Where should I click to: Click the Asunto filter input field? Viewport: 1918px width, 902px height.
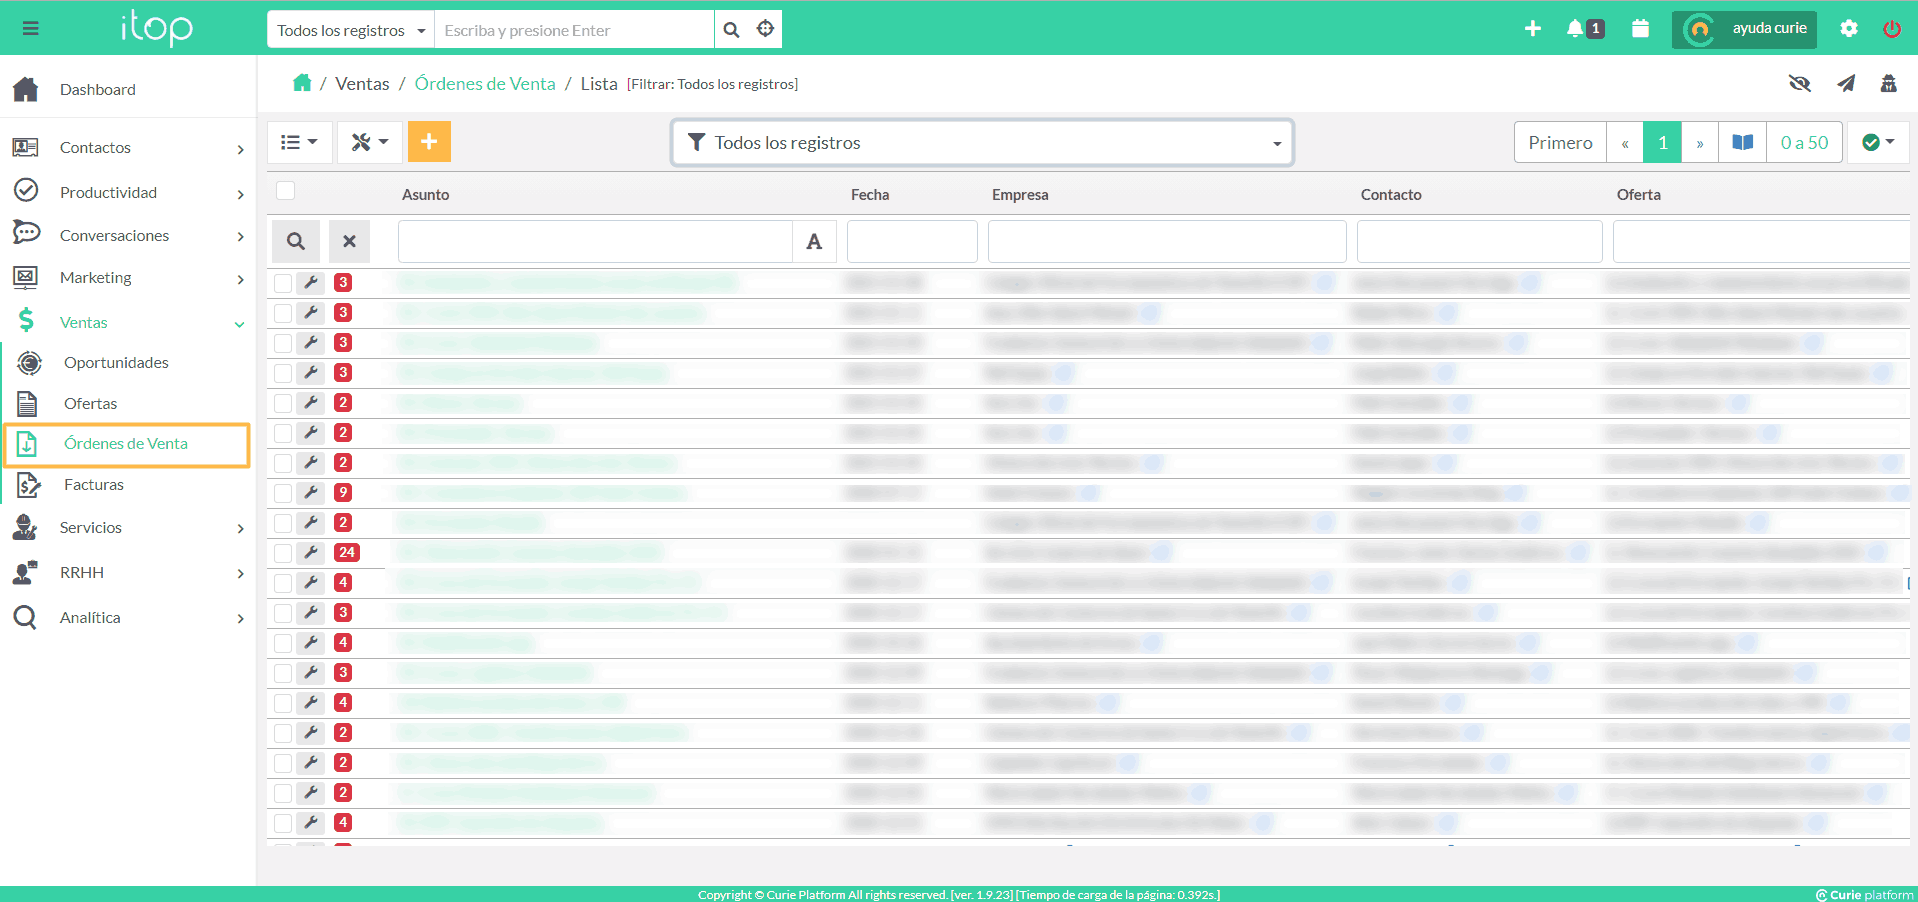tap(595, 242)
